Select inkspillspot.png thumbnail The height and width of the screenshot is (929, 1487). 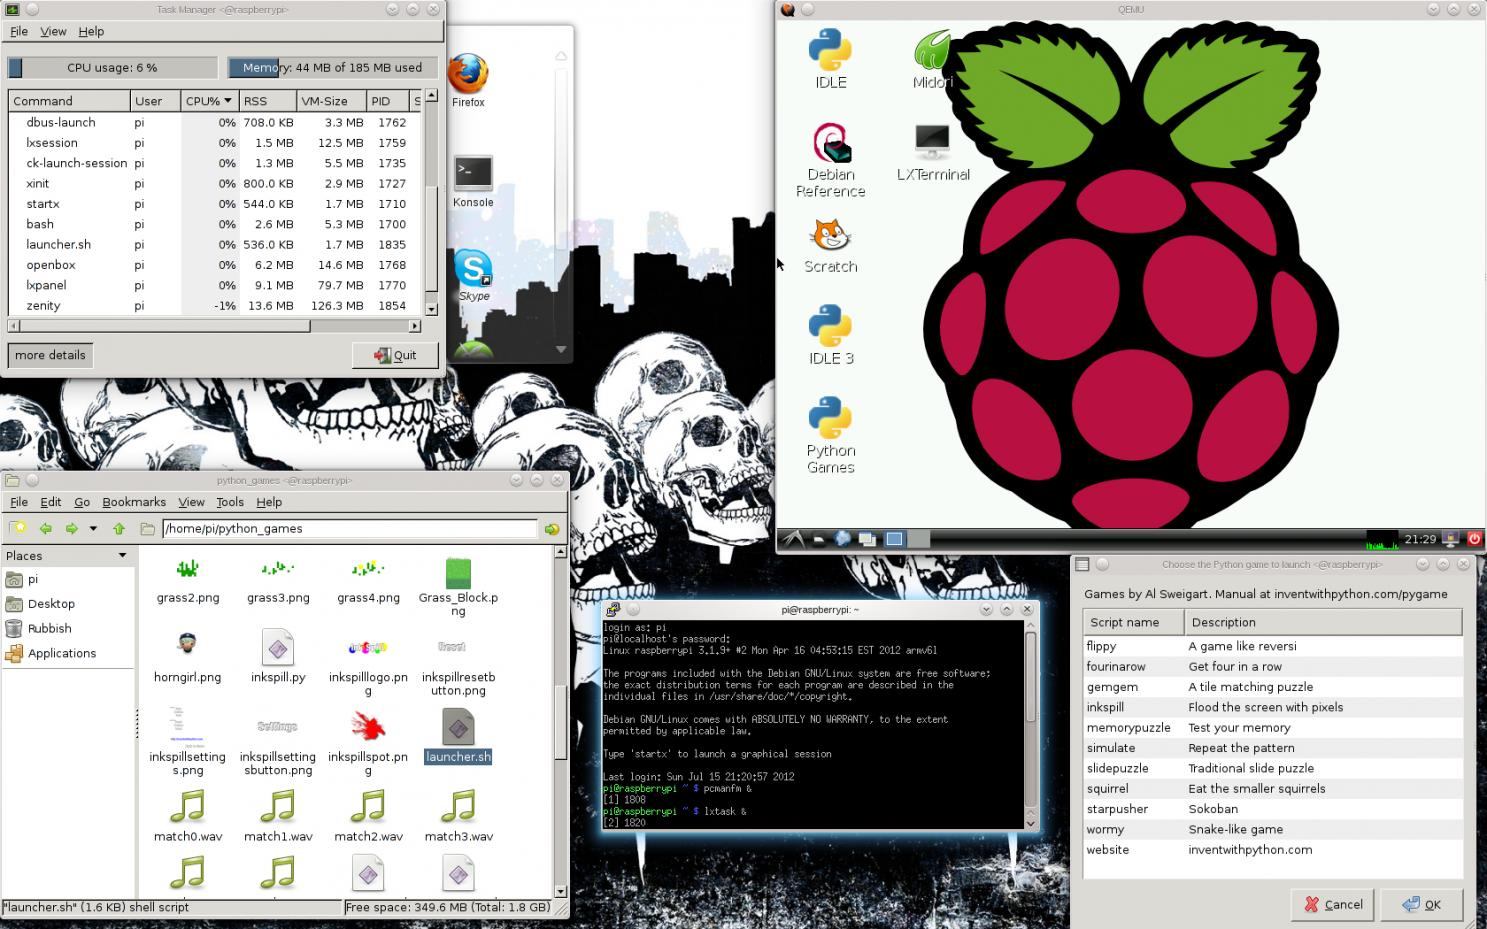(x=368, y=727)
